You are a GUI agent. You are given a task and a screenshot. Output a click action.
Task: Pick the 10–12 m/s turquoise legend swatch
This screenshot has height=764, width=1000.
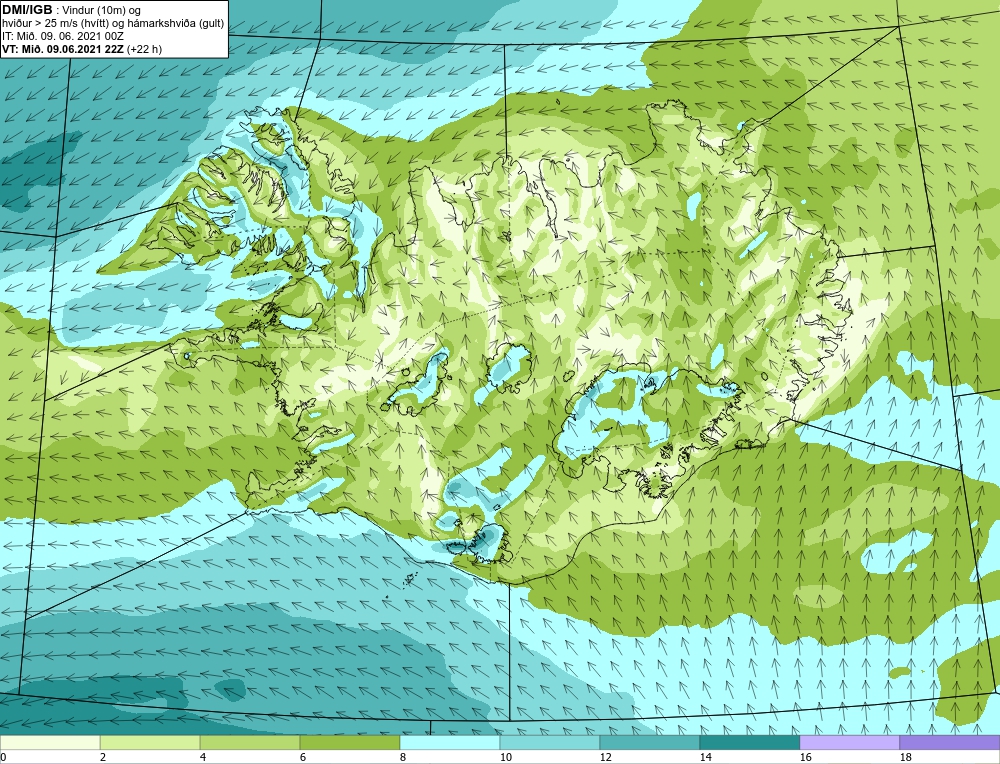pos(550,742)
